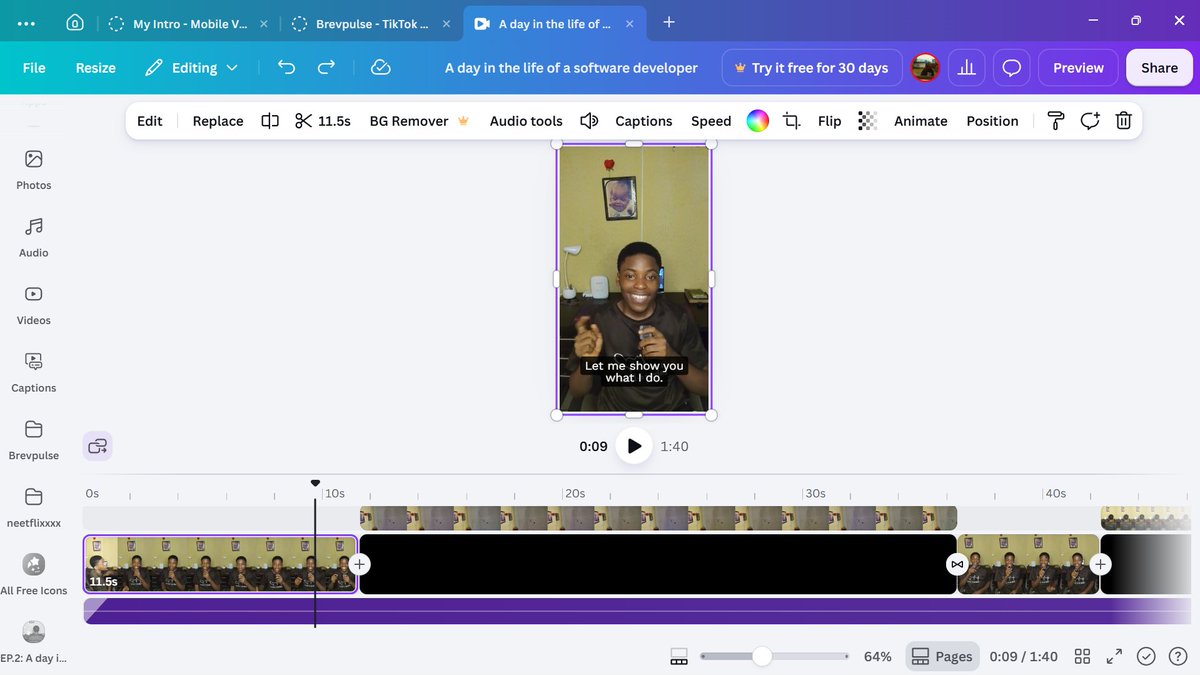The width and height of the screenshot is (1200, 675).
Task: Play the video from 0:09
Action: point(634,446)
